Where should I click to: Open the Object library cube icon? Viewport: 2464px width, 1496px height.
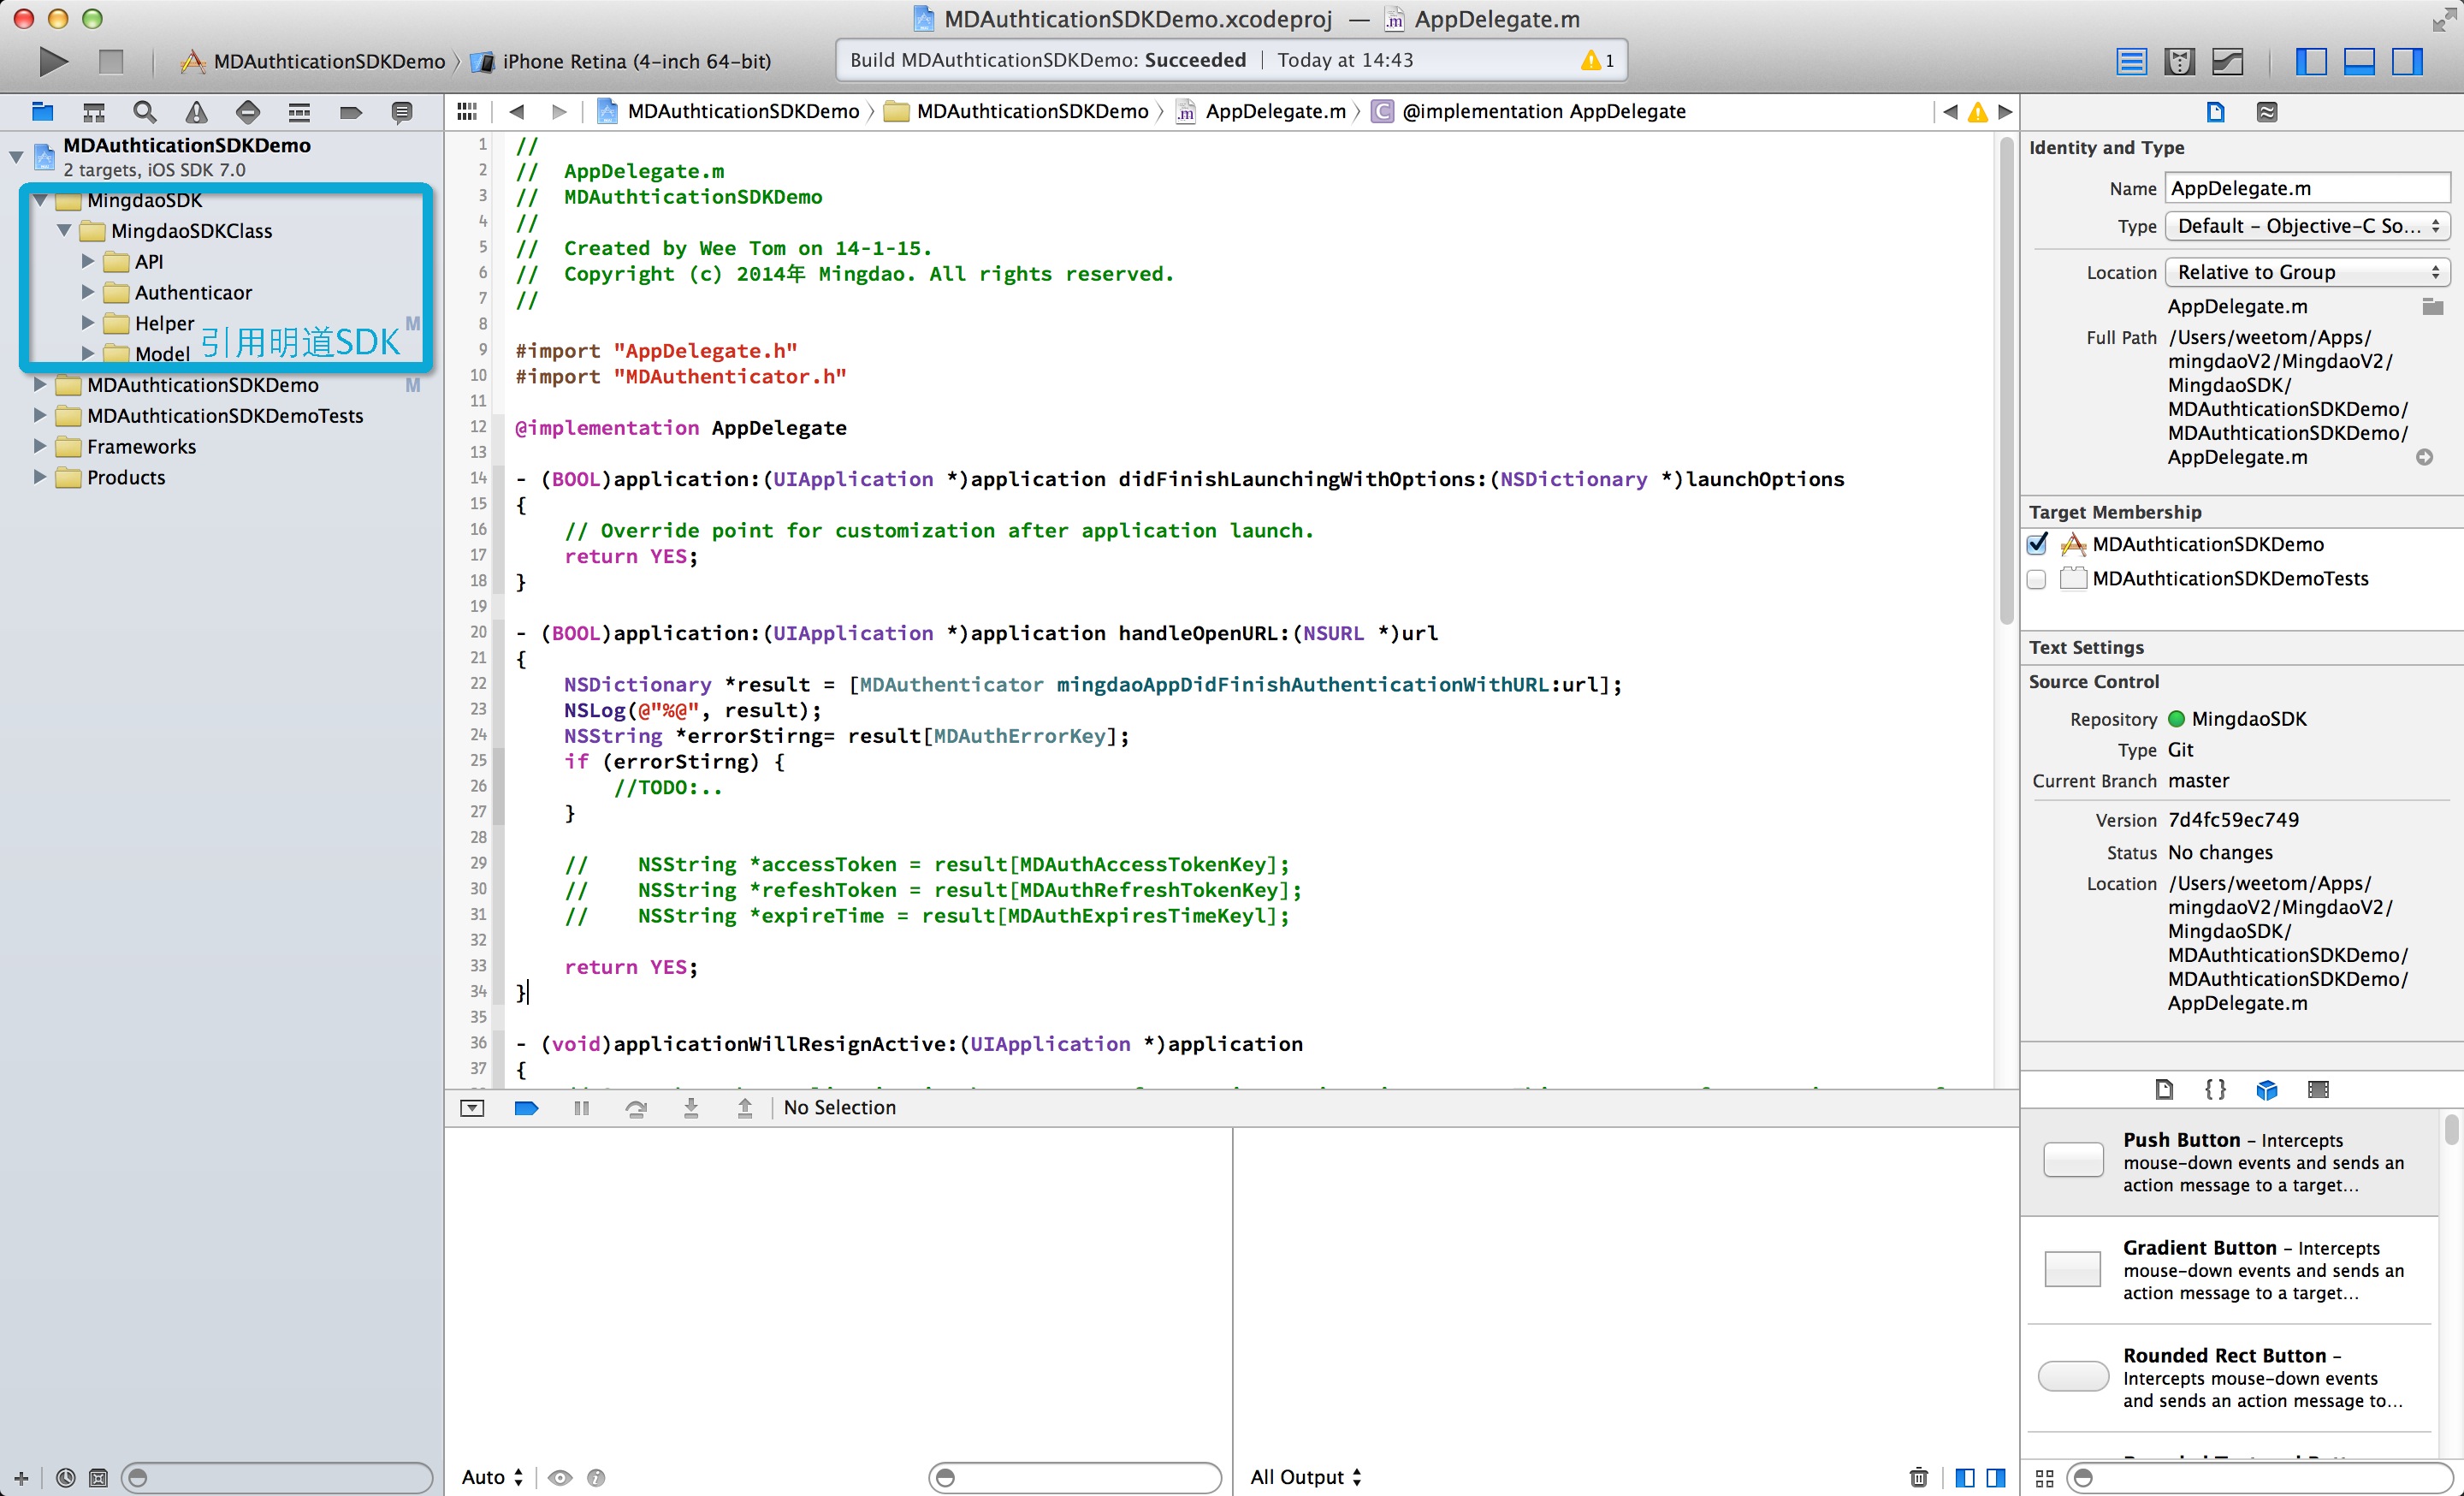[x=2266, y=1090]
